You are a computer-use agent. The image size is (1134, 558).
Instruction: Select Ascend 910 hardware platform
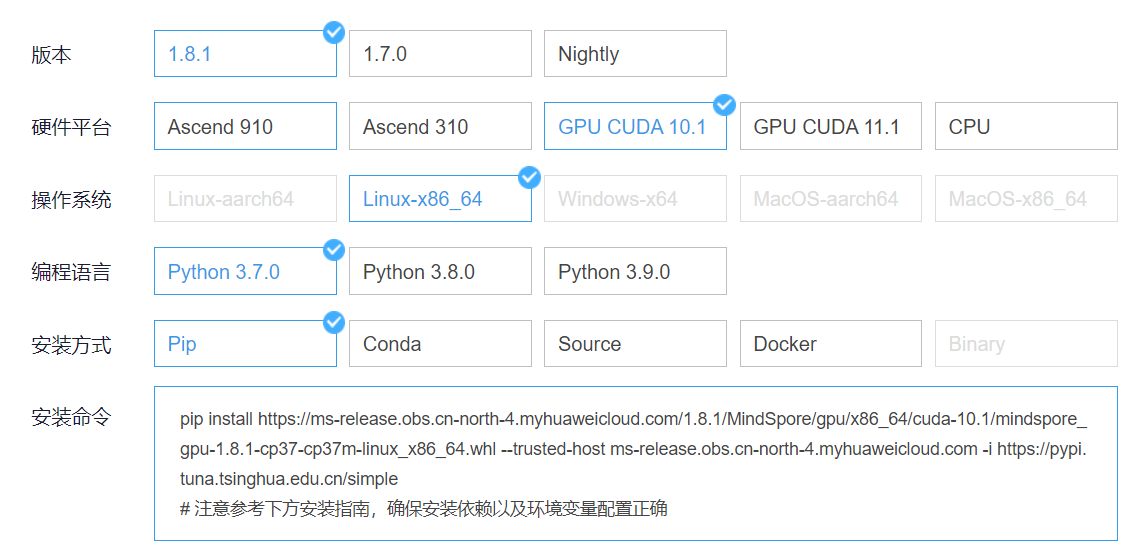(x=245, y=127)
